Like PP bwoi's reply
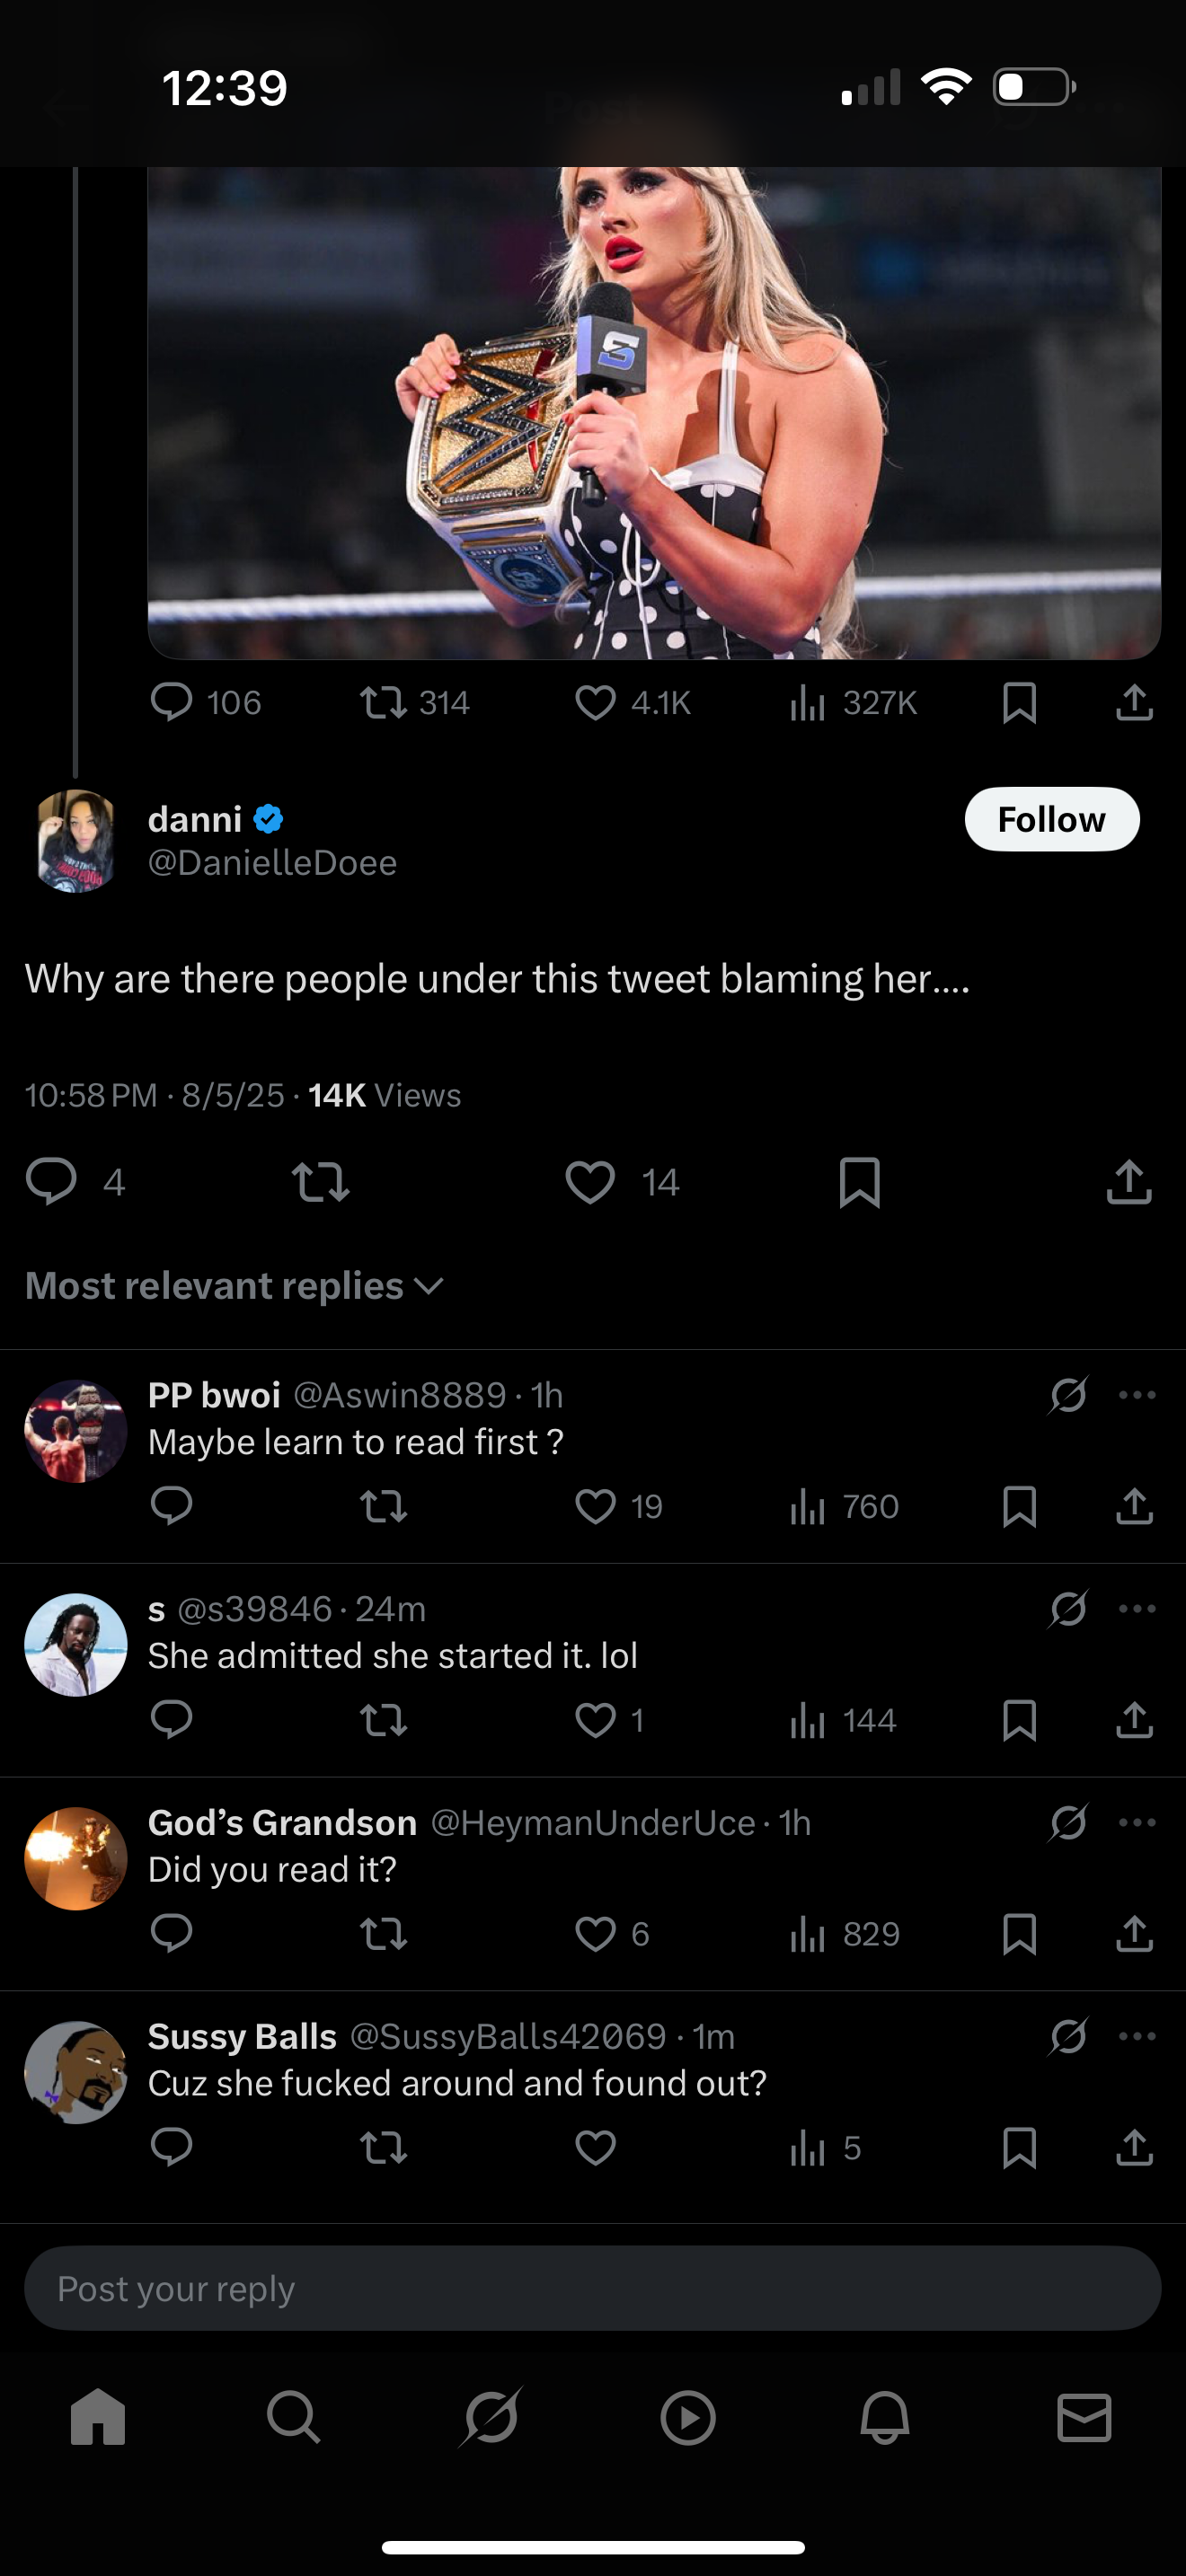The width and height of the screenshot is (1186, 2576). point(596,1506)
